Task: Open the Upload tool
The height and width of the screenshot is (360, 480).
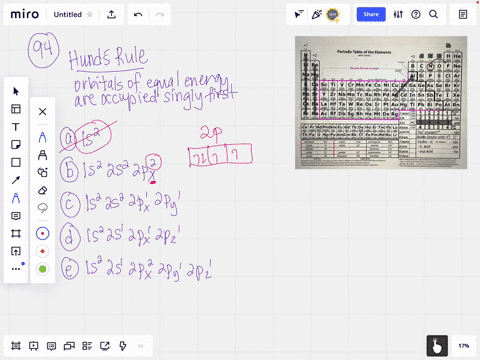Action: [x=16, y=251]
